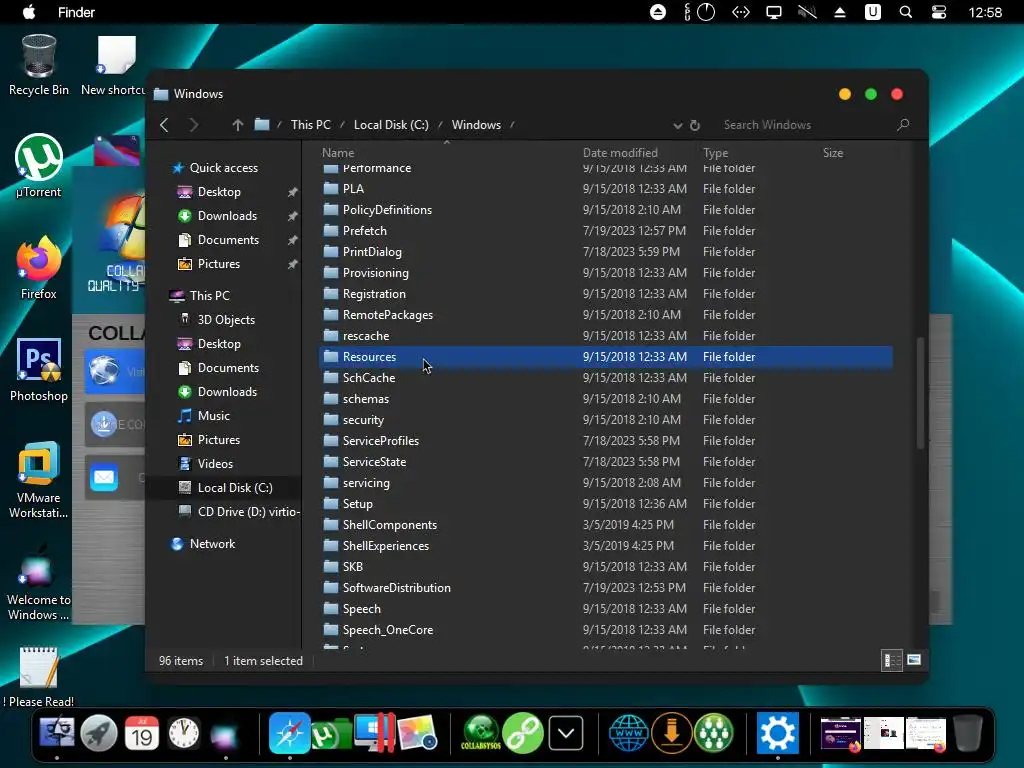1024x768 pixels.
Task: Switch to details view layout button
Action: point(891,660)
